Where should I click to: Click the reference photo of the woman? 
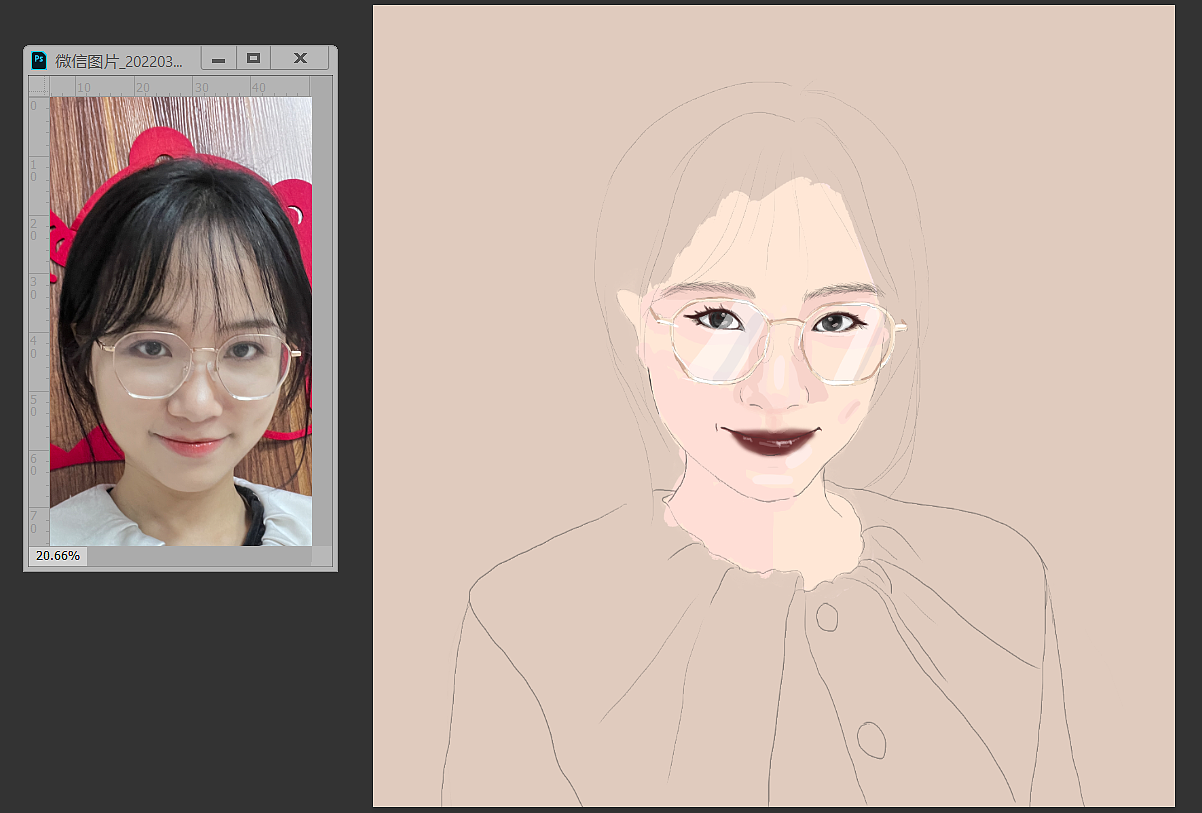[181, 321]
